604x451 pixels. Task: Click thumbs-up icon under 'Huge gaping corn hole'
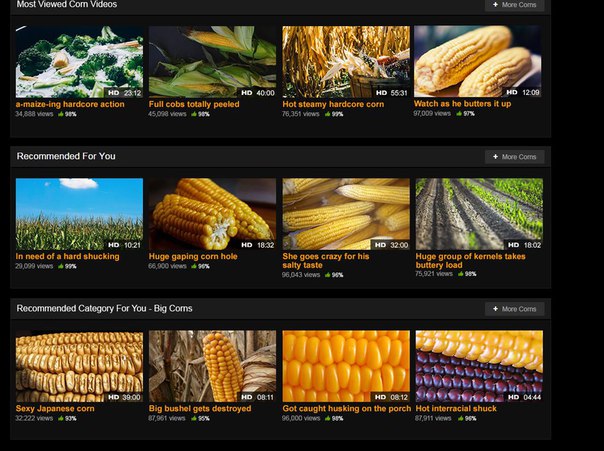[194, 266]
